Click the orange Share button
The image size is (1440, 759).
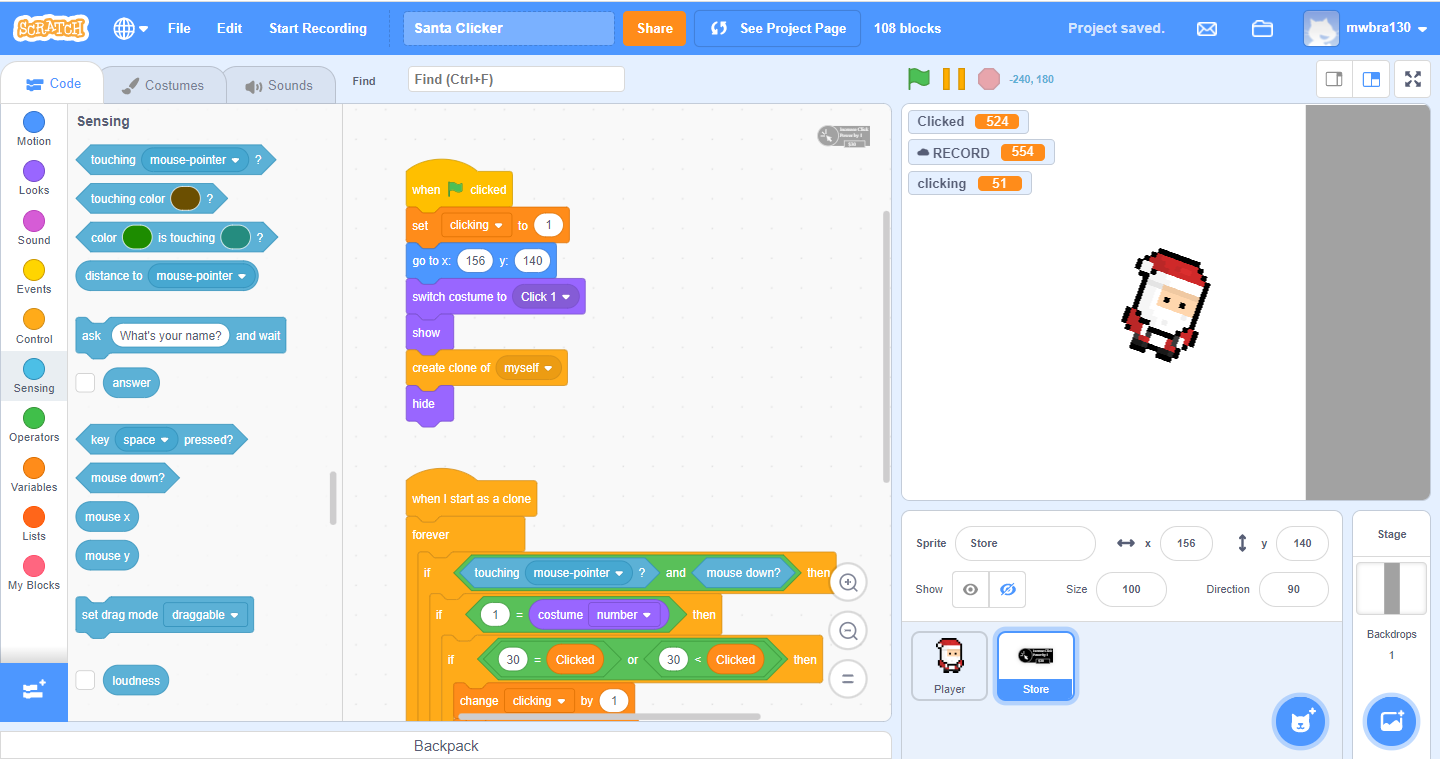[654, 28]
